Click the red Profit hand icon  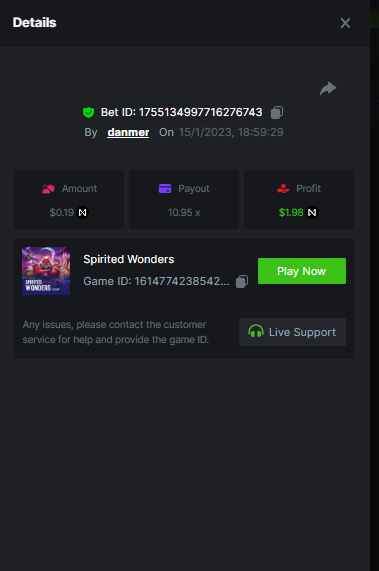click(x=283, y=189)
